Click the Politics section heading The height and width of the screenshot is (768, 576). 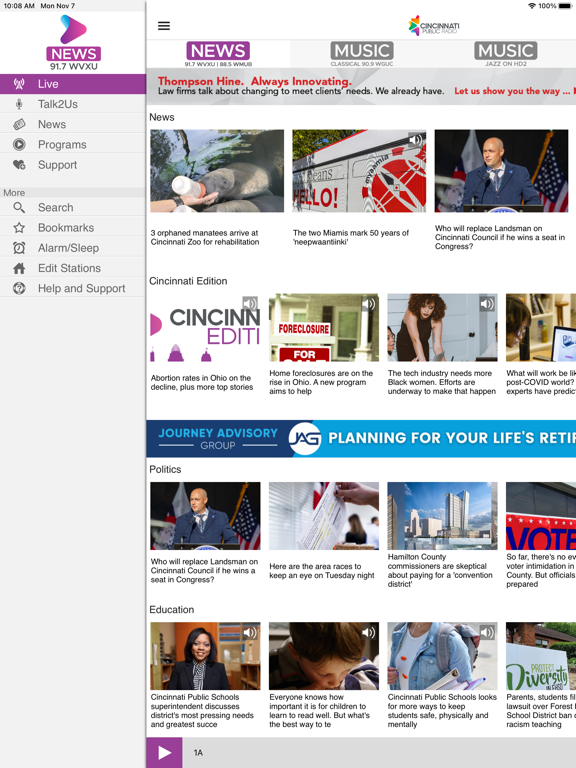tap(165, 469)
